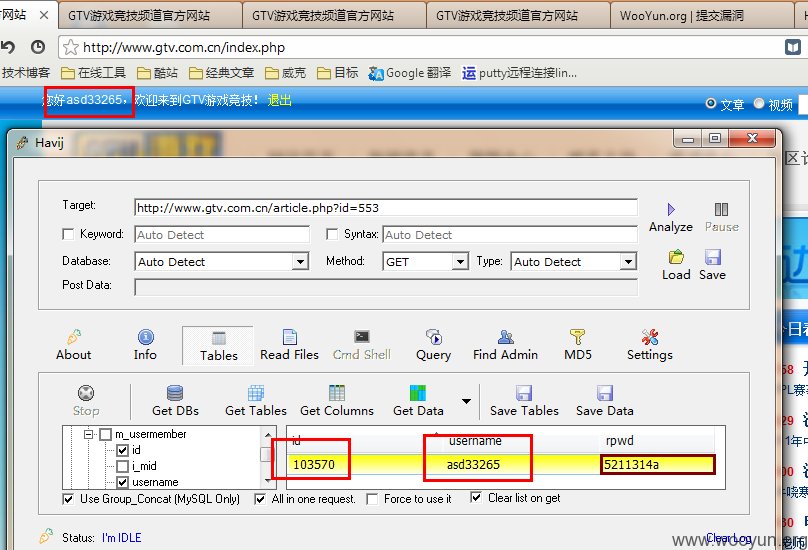Screen dimensions: 808x550
Task: Close the first browser tab
Action: point(44,15)
